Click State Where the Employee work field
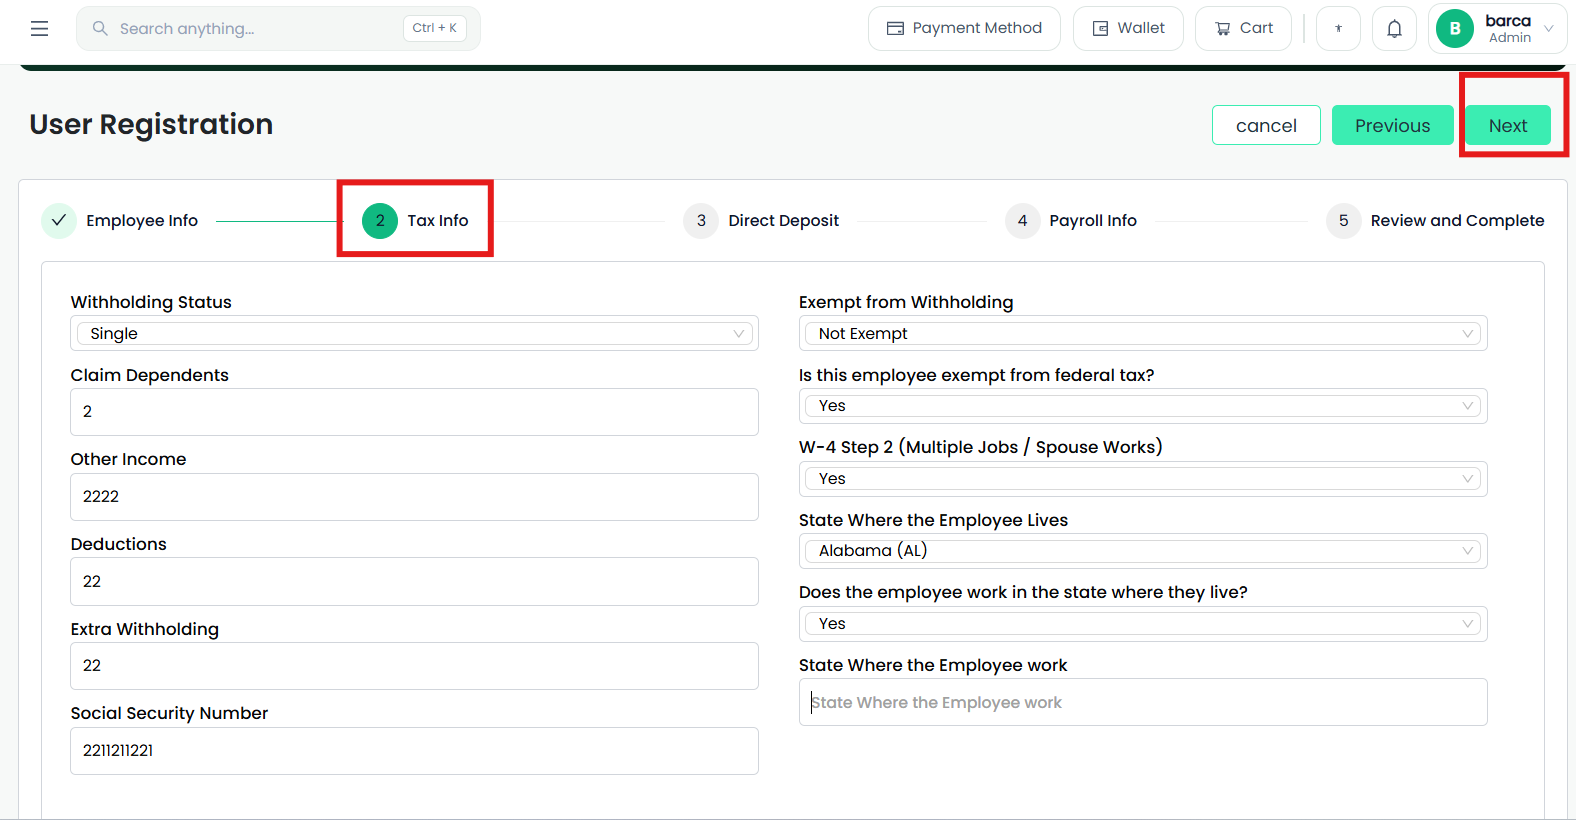 pos(1143,702)
